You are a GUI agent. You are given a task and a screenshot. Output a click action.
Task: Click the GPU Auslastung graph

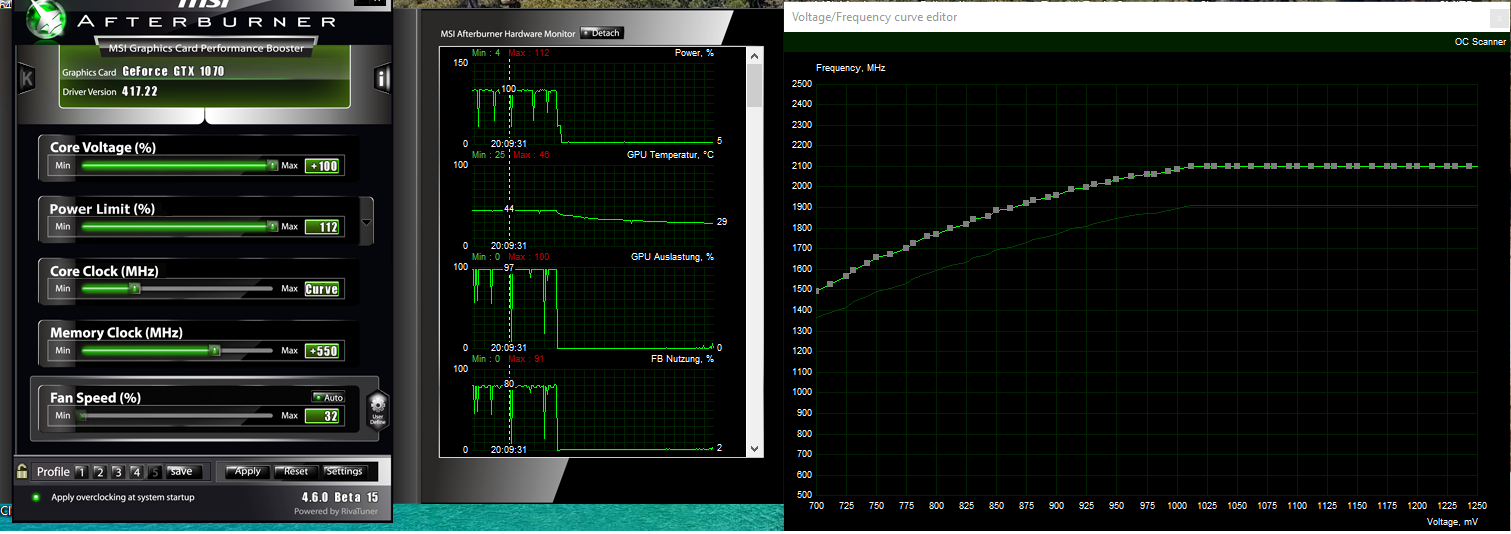pos(592,307)
